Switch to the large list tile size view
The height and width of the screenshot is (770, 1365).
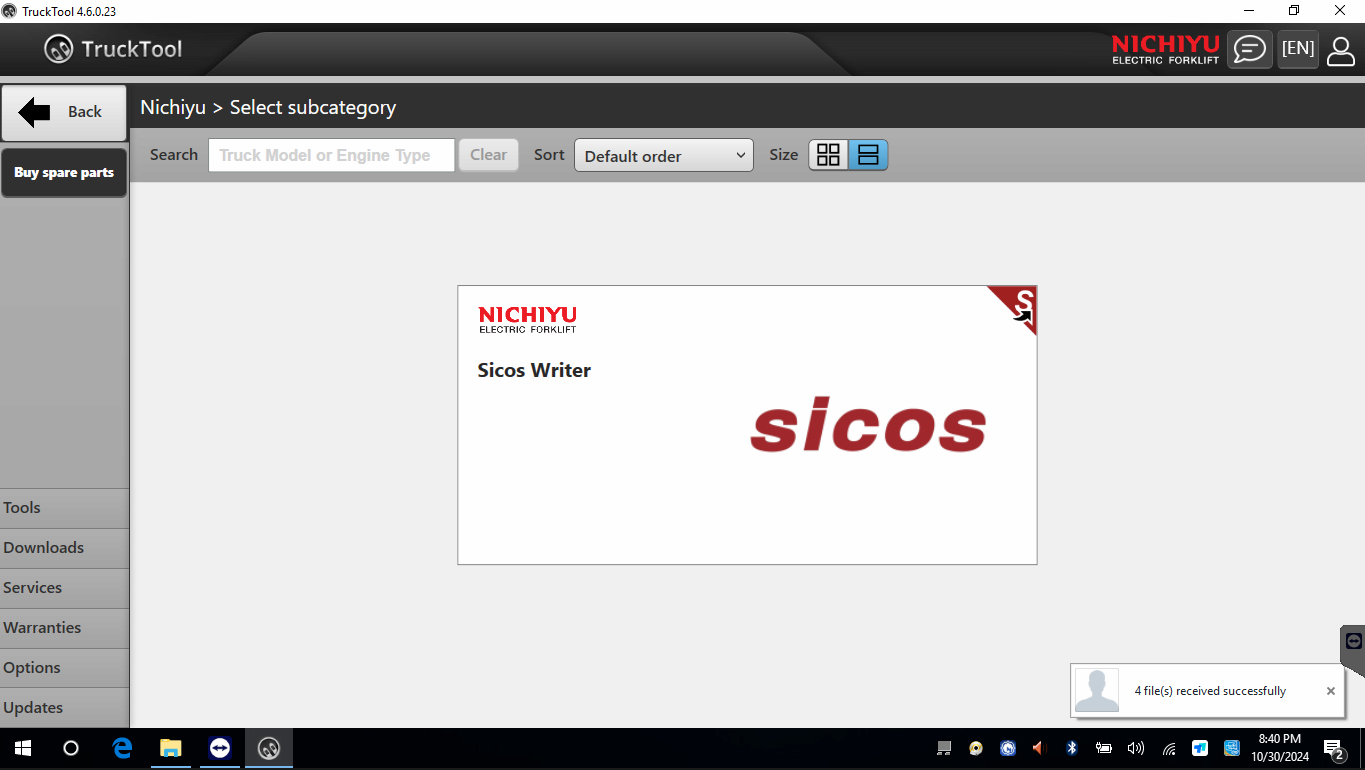868,155
